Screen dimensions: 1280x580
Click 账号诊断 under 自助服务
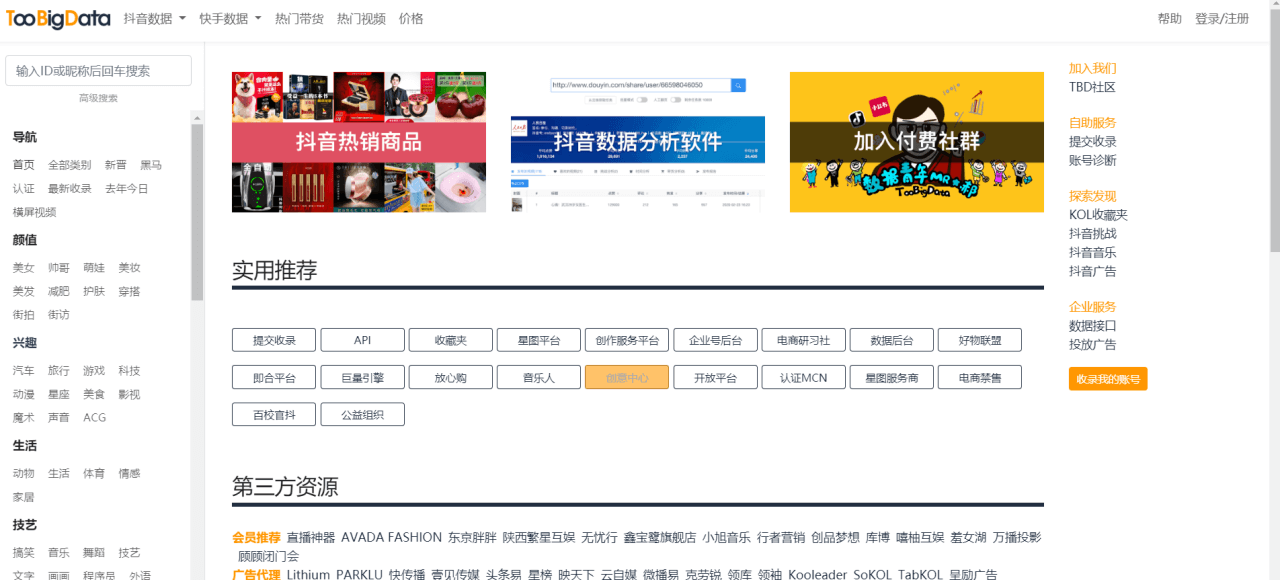click(x=1093, y=160)
